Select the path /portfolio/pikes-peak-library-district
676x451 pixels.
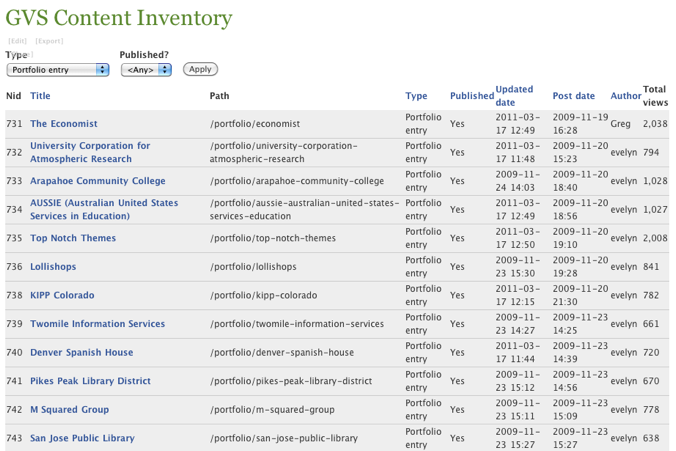point(291,381)
